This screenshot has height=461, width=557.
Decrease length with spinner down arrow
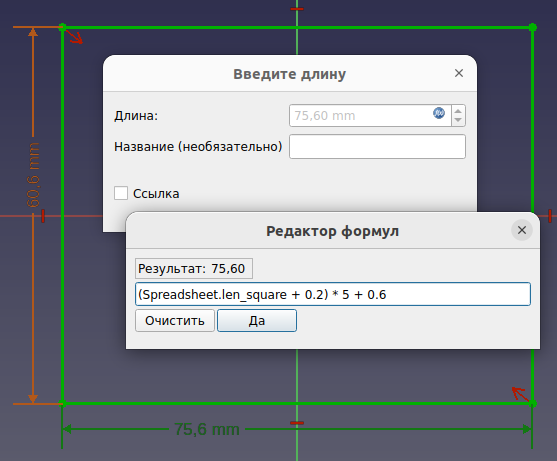click(458, 120)
